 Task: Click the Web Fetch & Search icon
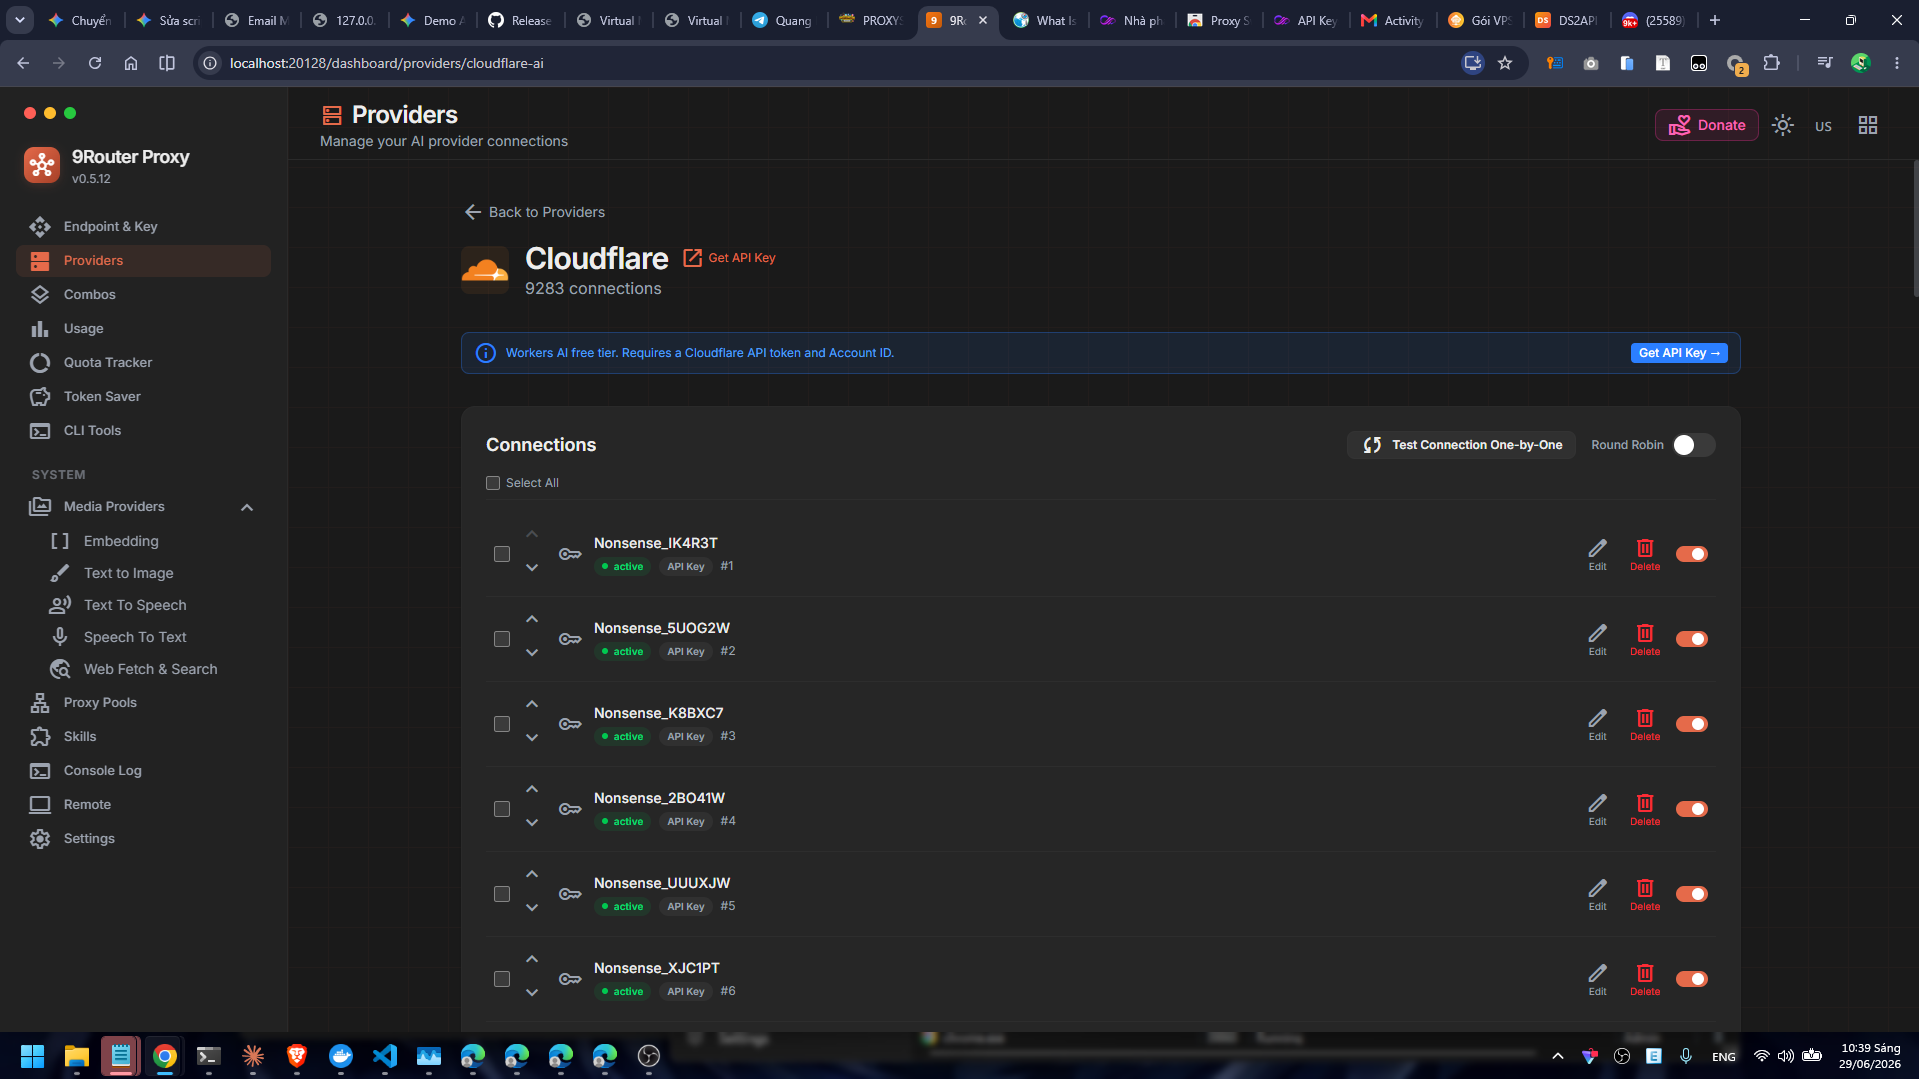(60, 669)
